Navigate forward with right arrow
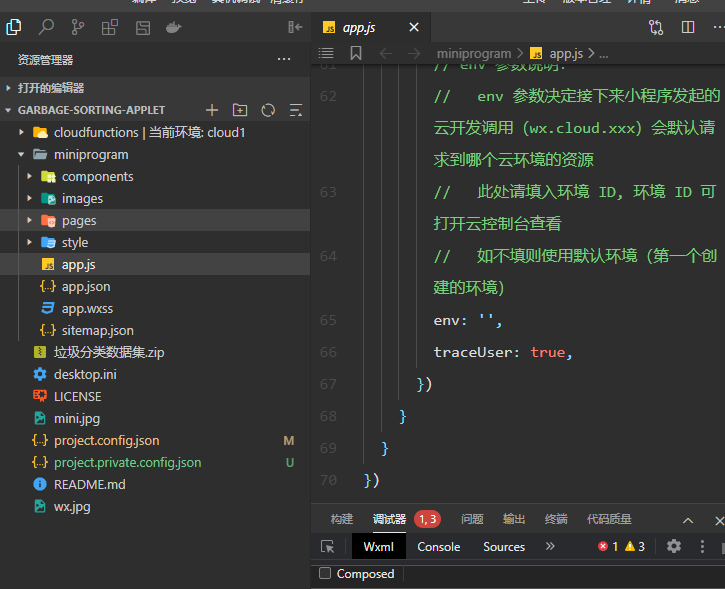This screenshot has width=725, height=589. coord(414,54)
